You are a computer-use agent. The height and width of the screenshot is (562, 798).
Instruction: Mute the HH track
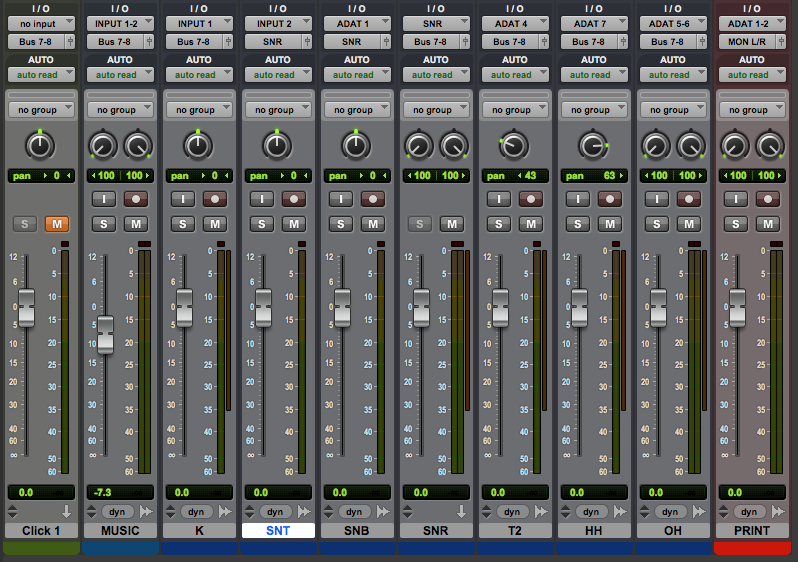(x=610, y=224)
